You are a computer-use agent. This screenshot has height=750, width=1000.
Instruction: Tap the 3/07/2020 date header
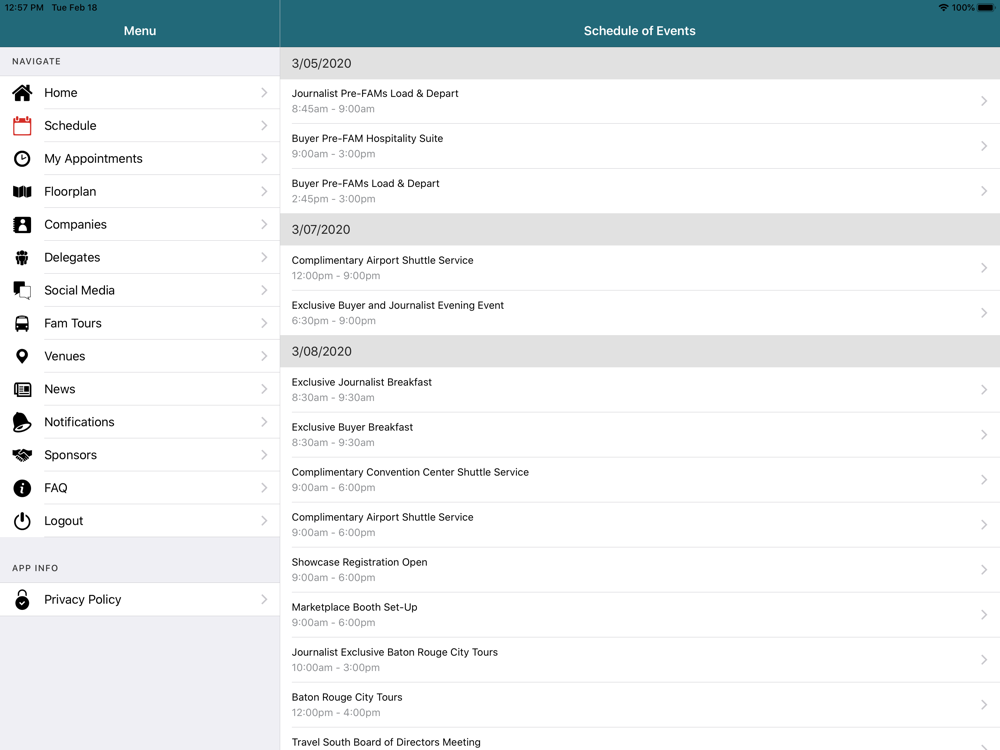[640, 230]
